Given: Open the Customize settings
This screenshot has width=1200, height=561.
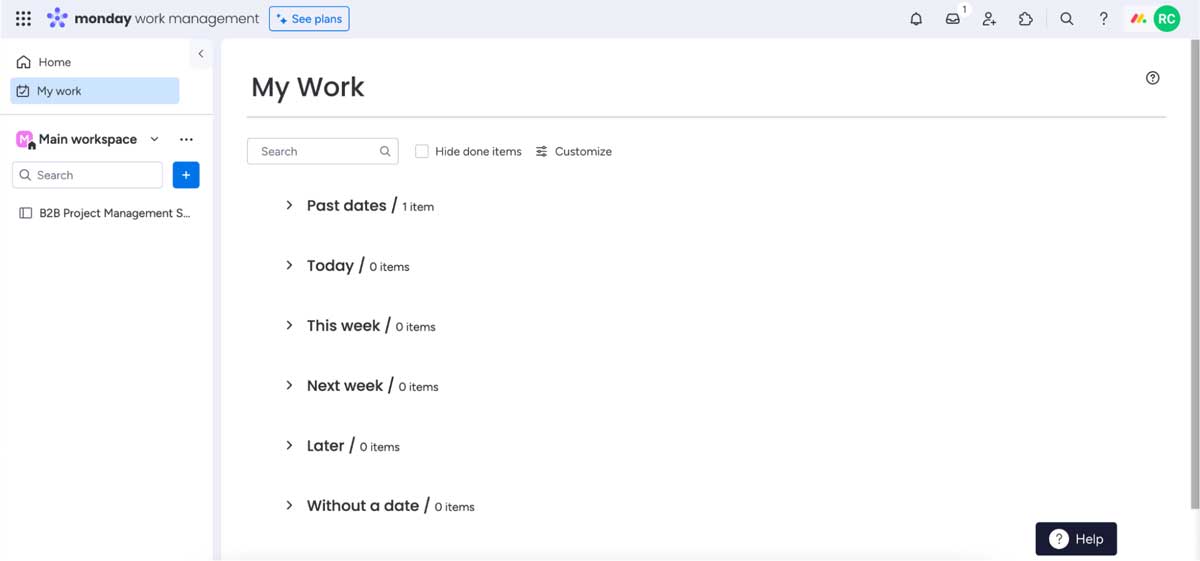Looking at the screenshot, I should 574,151.
